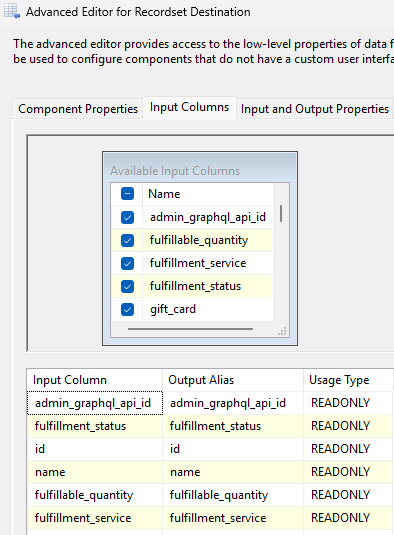
Task: Click the Available Input Columns panel title
Action: pyautogui.click(x=175, y=171)
